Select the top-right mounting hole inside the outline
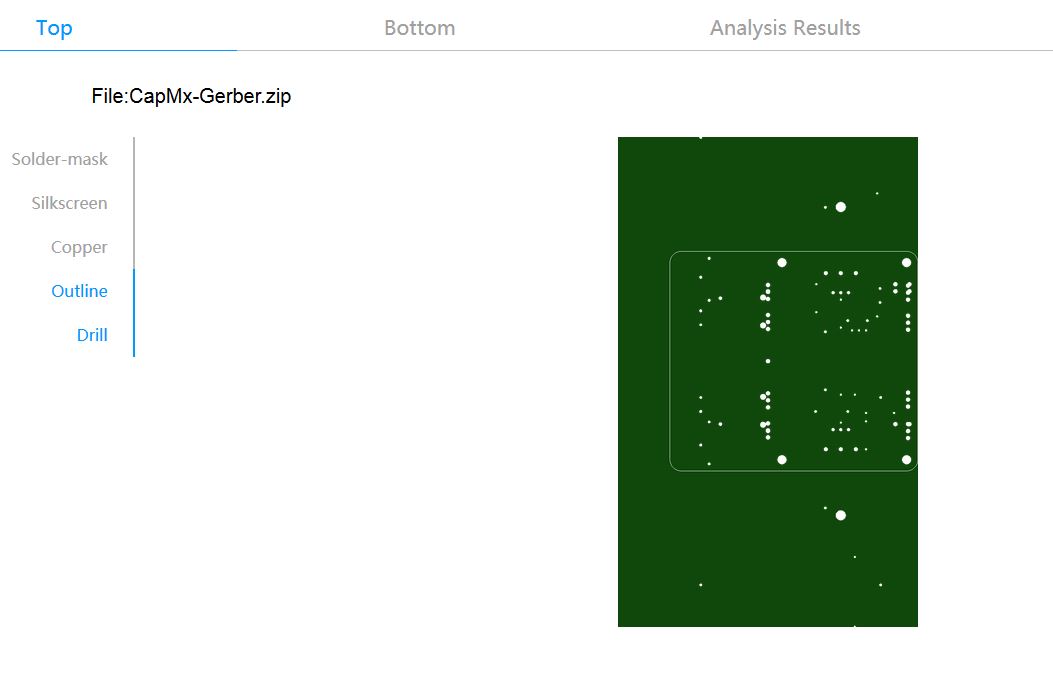Viewport: 1053px width, 695px height. coord(907,263)
